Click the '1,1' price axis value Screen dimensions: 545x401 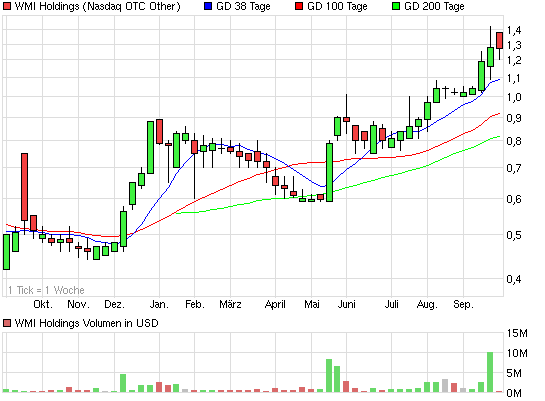coord(514,79)
